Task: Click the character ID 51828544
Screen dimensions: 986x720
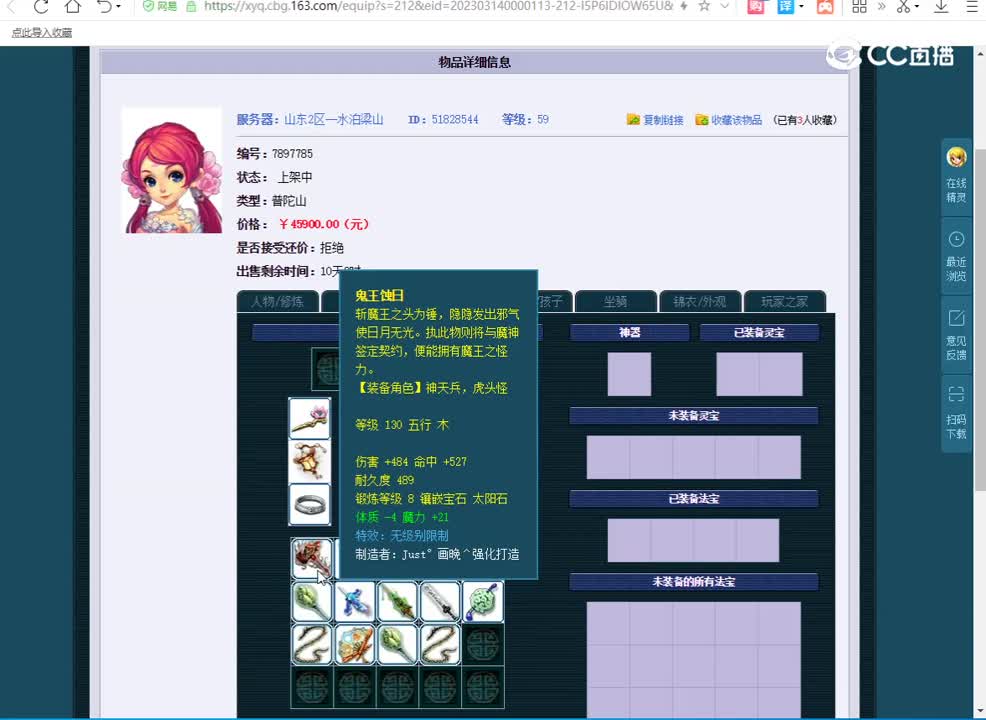Action: click(x=455, y=119)
